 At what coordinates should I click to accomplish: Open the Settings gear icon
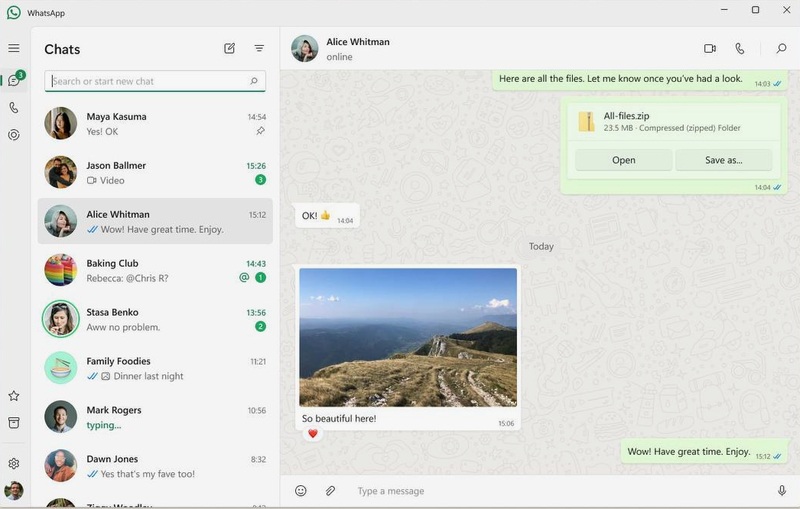pos(14,464)
